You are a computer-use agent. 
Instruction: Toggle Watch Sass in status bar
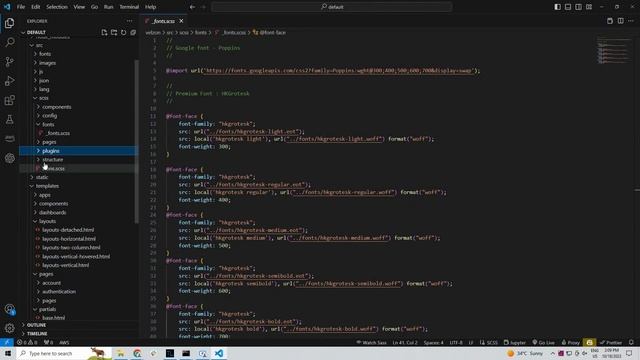[x=371, y=342]
